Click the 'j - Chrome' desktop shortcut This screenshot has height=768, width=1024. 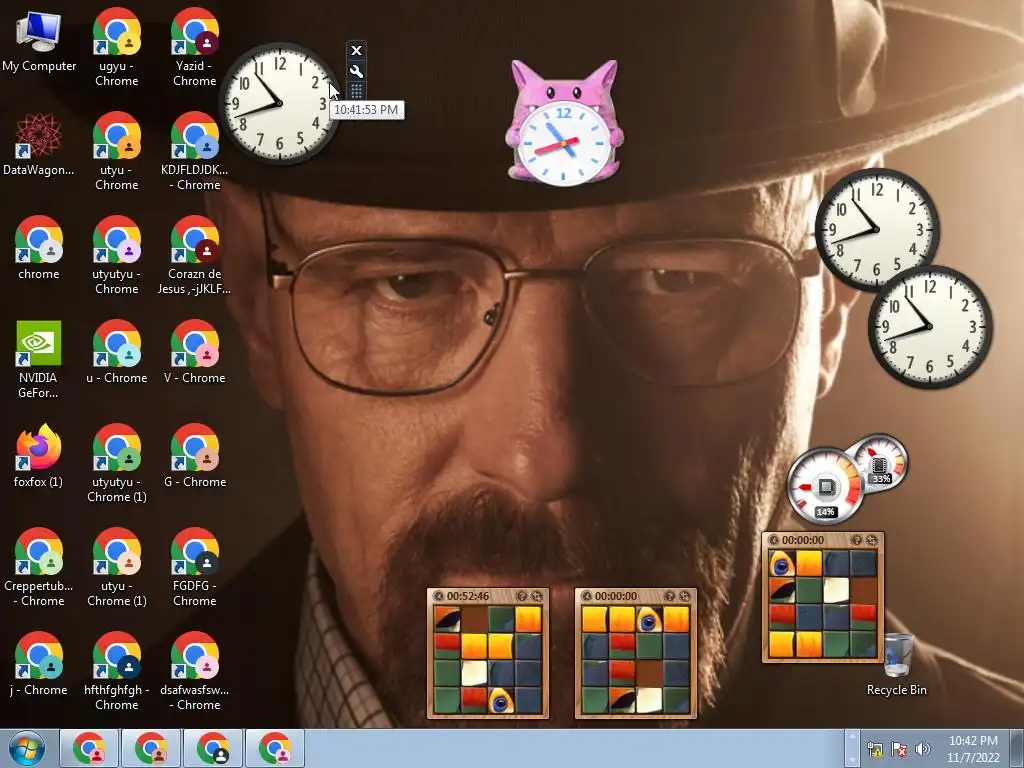pyautogui.click(x=39, y=664)
